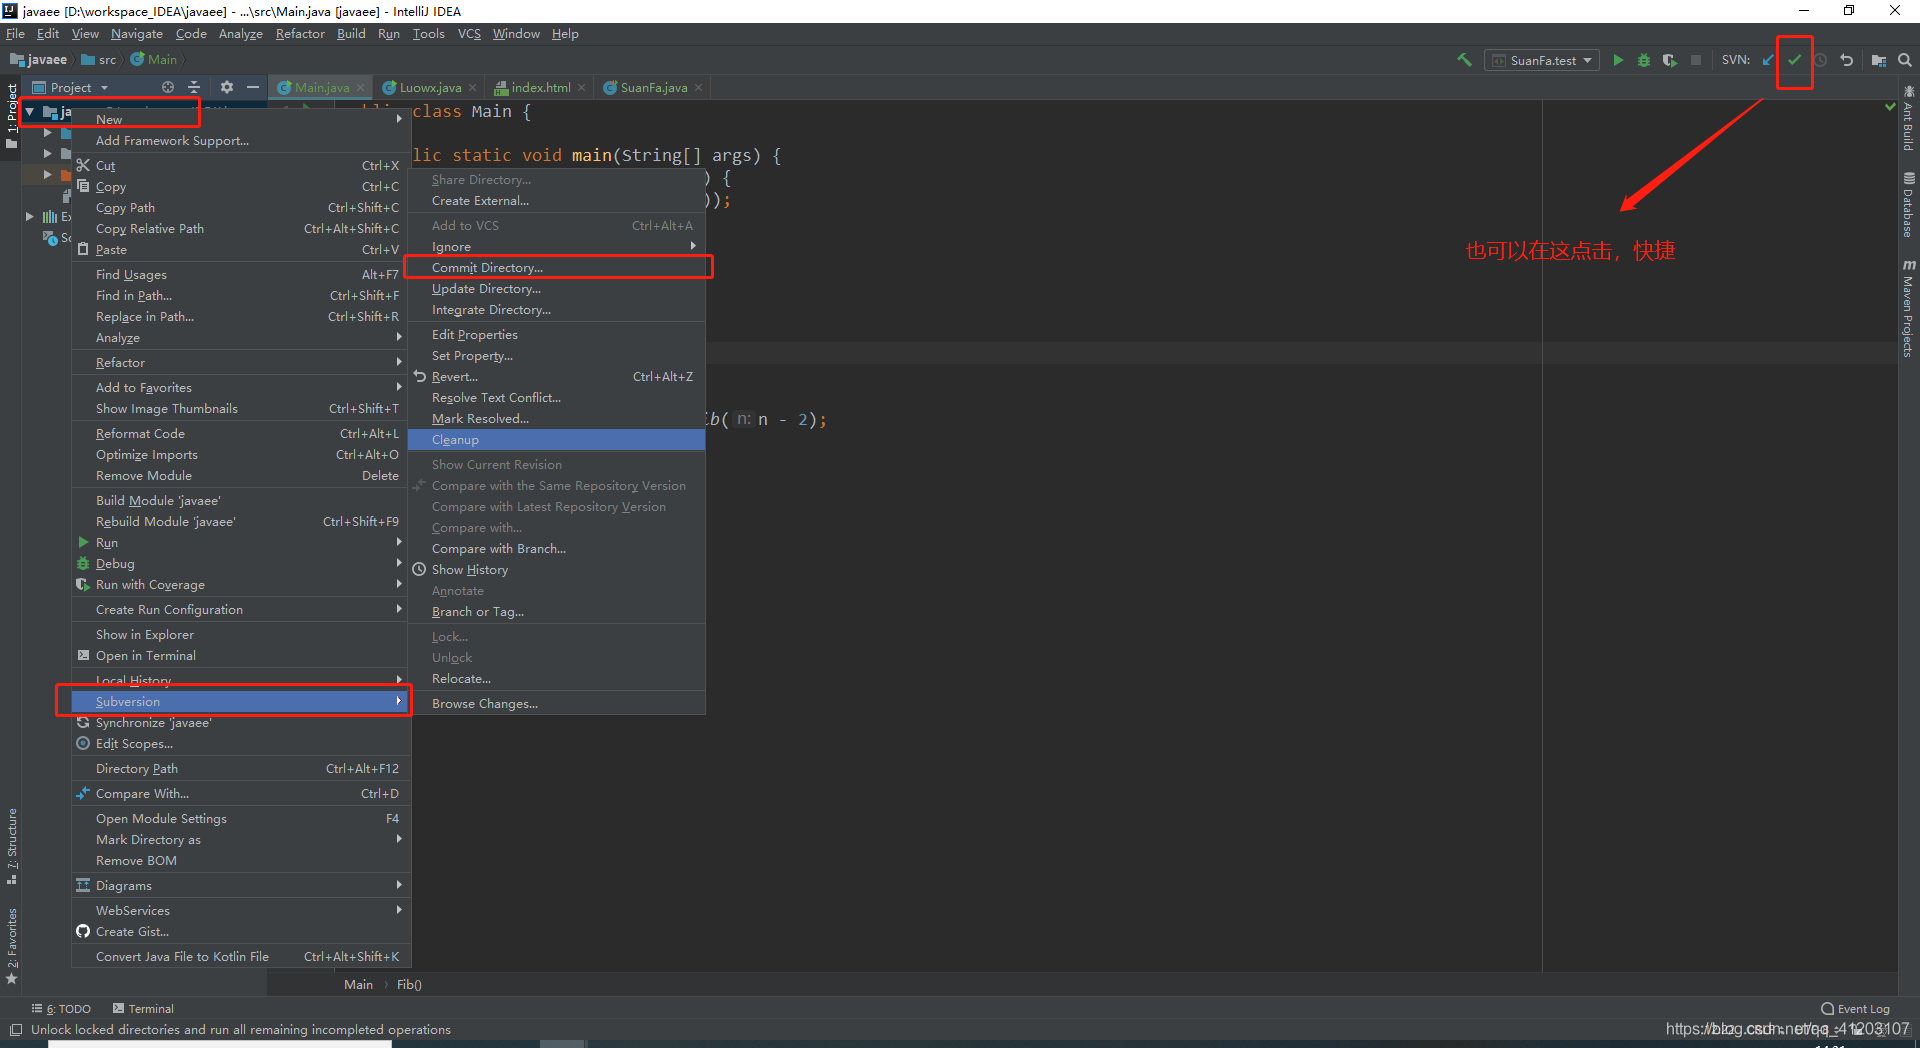Open the File menu
The width and height of the screenshot is (1920, 1048).
point(15,34)
